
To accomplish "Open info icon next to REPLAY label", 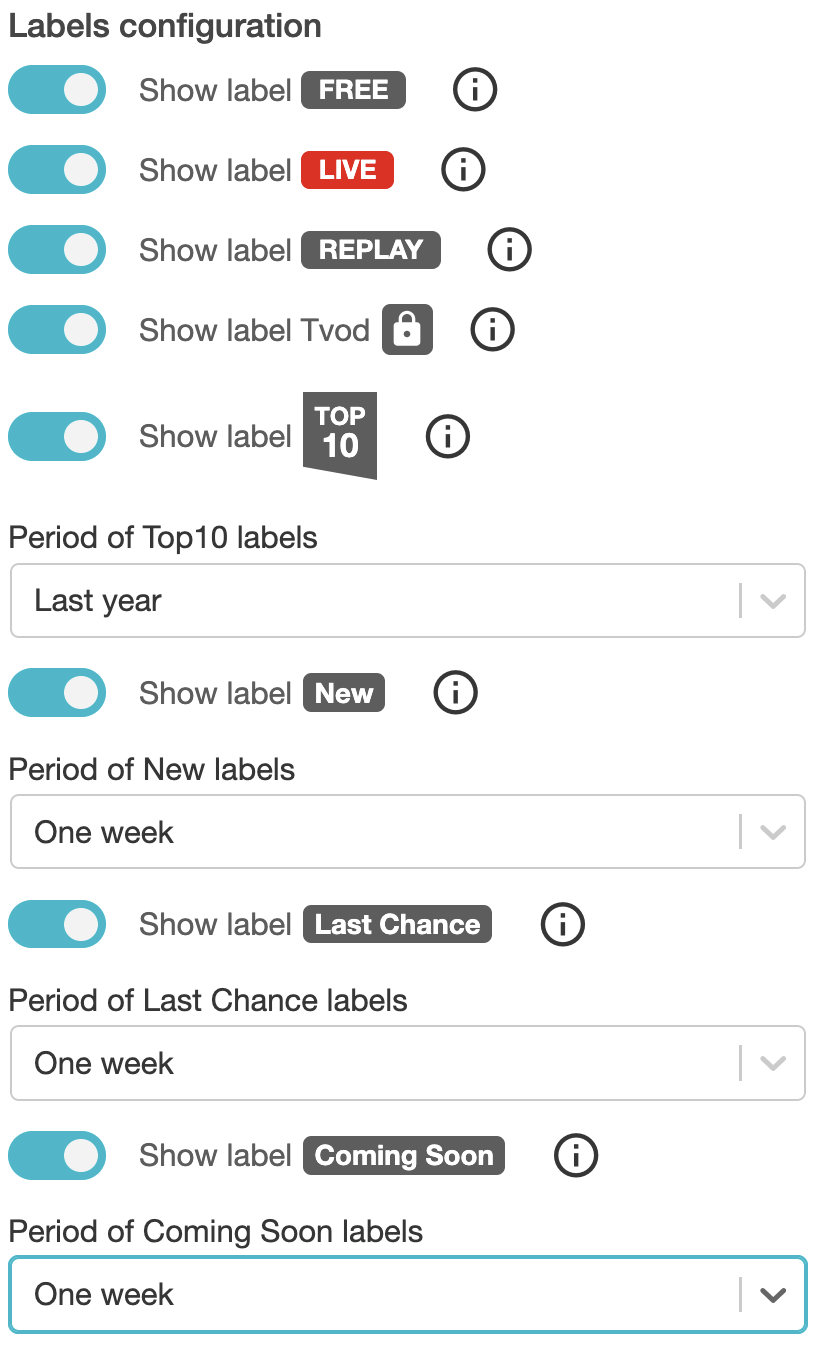I will [510, 250].
